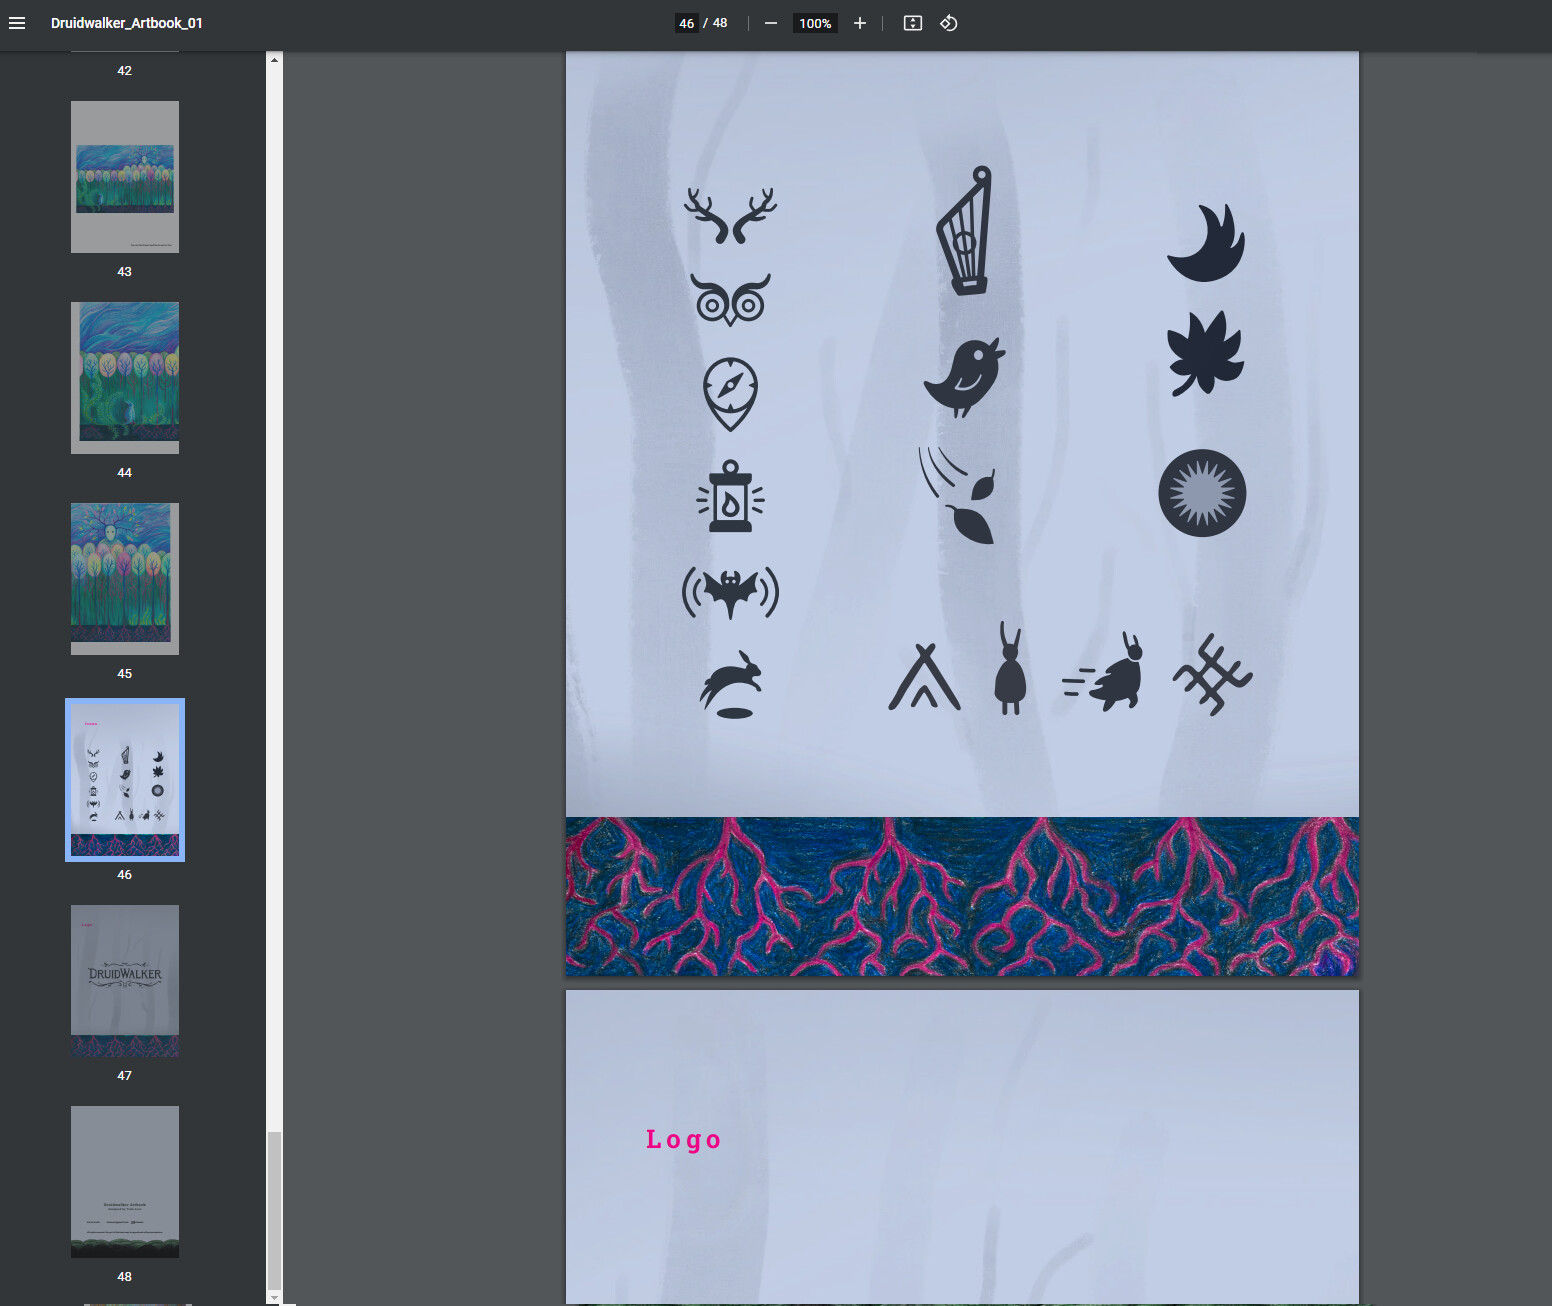This screenshot has width=1552, height=1306.
Task: Click the pink Logo text
Action: click(684, 1138)
